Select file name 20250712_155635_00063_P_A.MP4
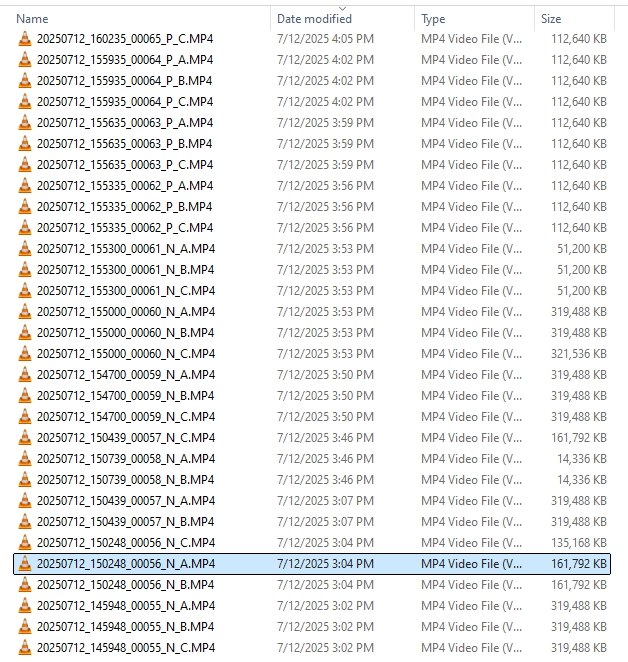Screen dimensions: 628x662 tap(125, 123)
